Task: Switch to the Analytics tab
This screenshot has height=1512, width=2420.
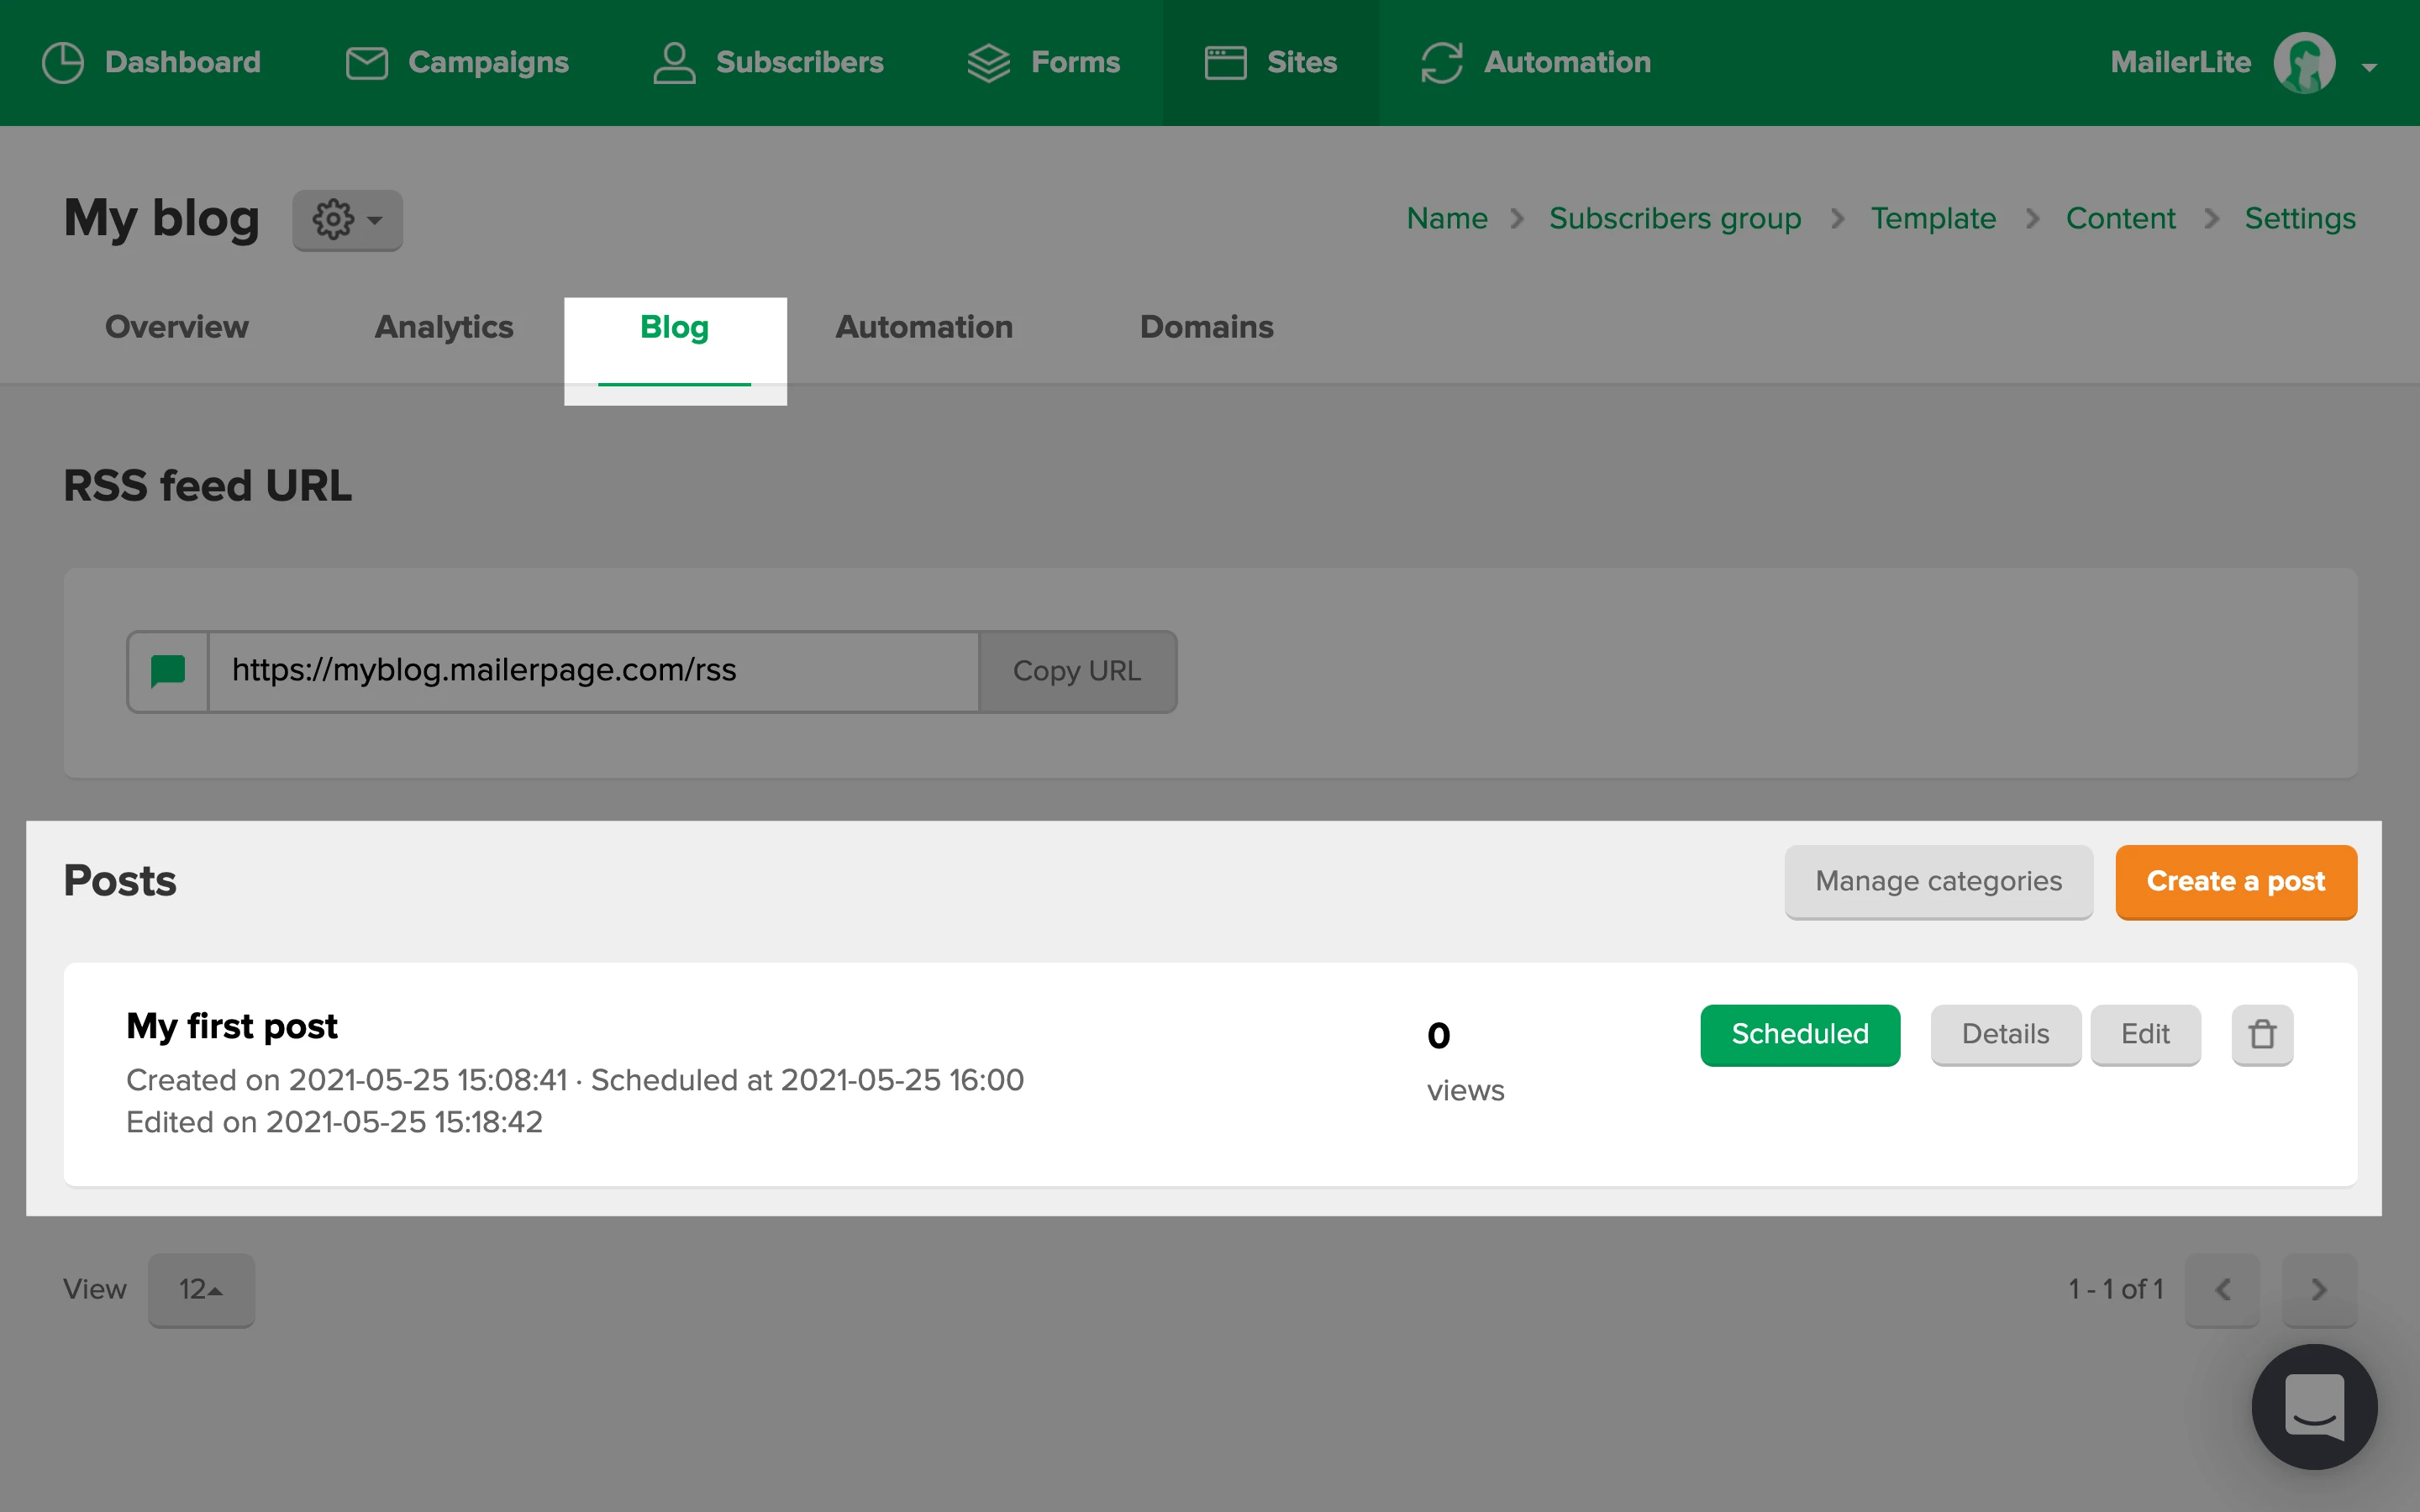Action: [x=444, y=327]
